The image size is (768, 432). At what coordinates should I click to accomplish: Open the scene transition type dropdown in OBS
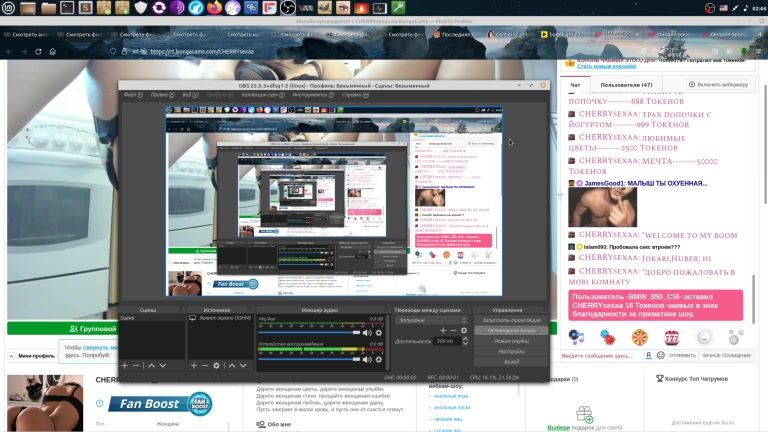pos(431,320)
